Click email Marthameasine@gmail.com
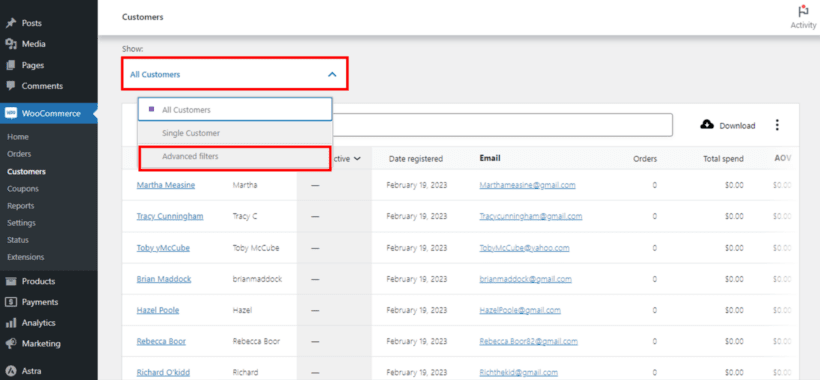This screenshot has height=380, width=820. [x=528, y=185]
